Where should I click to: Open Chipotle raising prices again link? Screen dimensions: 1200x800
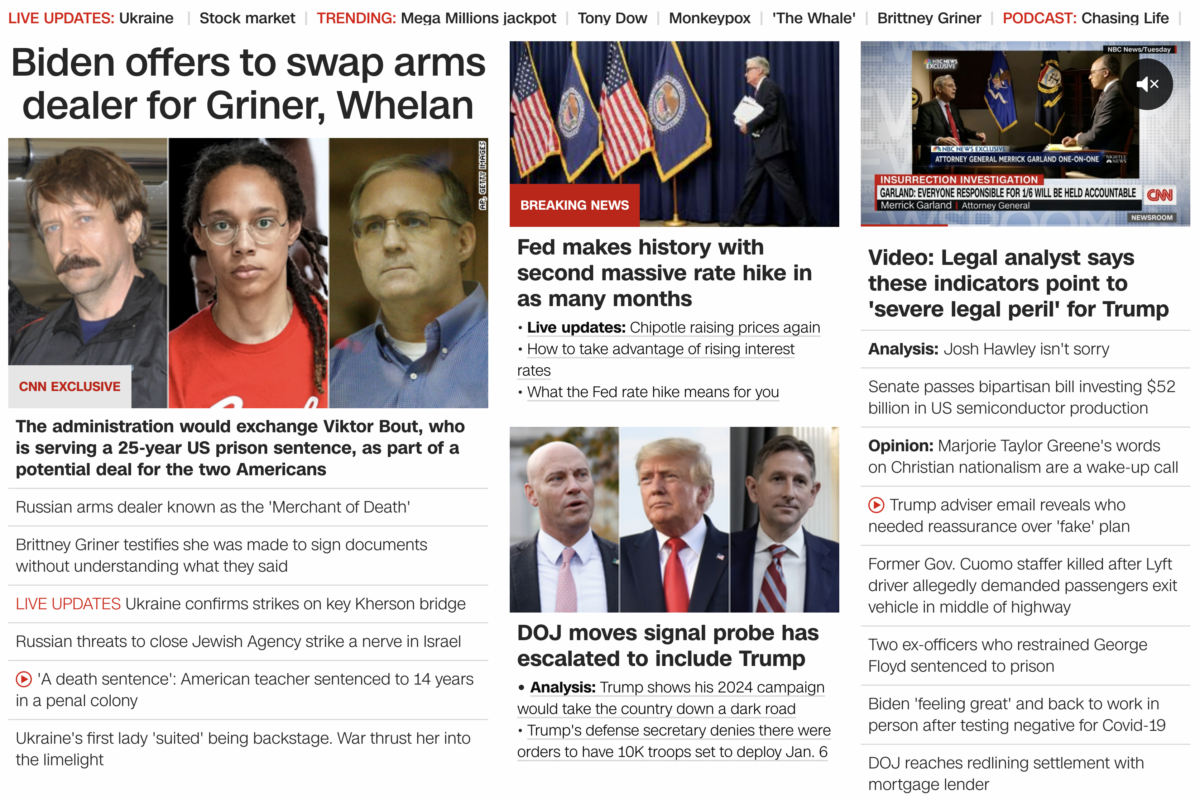click(x=725, y=327)
